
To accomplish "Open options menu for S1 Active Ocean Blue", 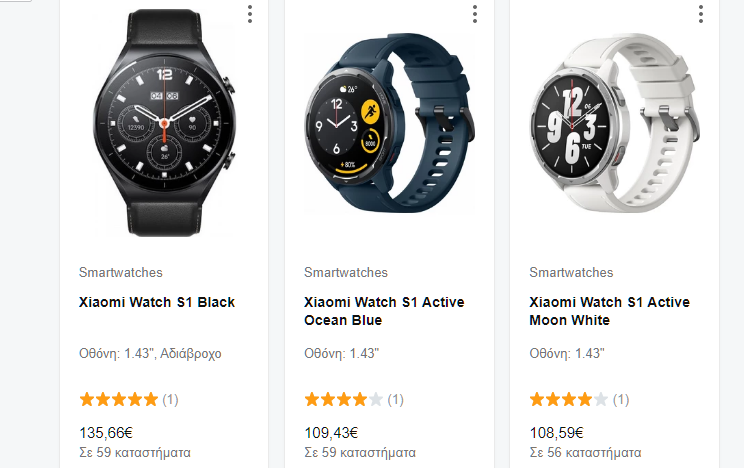I will tap(474, 14).
